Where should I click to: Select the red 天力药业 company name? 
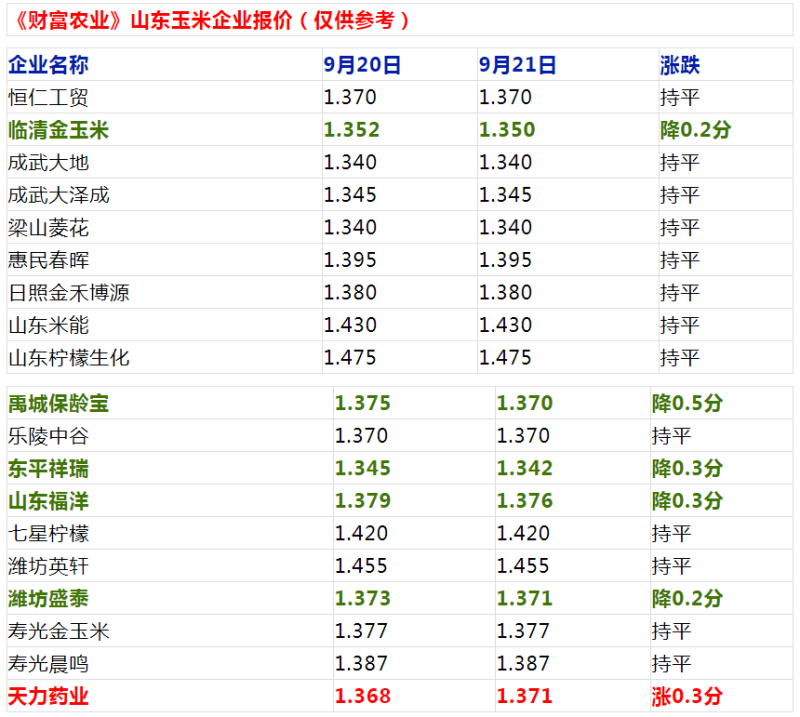point(48,696)
